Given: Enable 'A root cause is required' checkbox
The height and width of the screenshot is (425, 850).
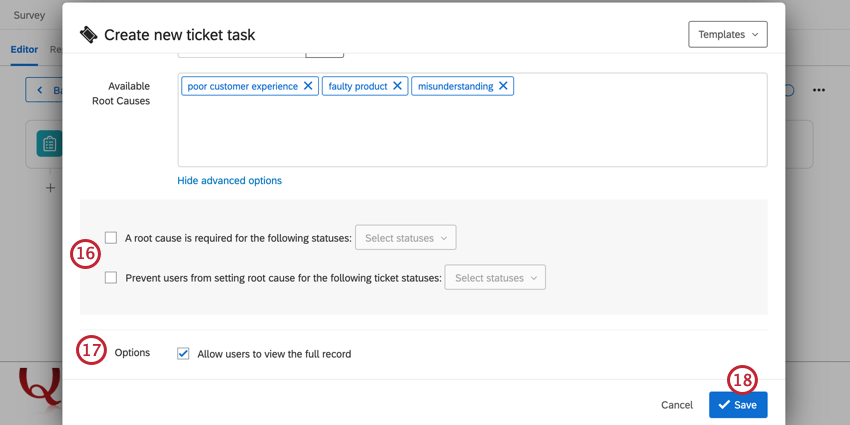Looking at the screenshot, I should pos(111,238).
